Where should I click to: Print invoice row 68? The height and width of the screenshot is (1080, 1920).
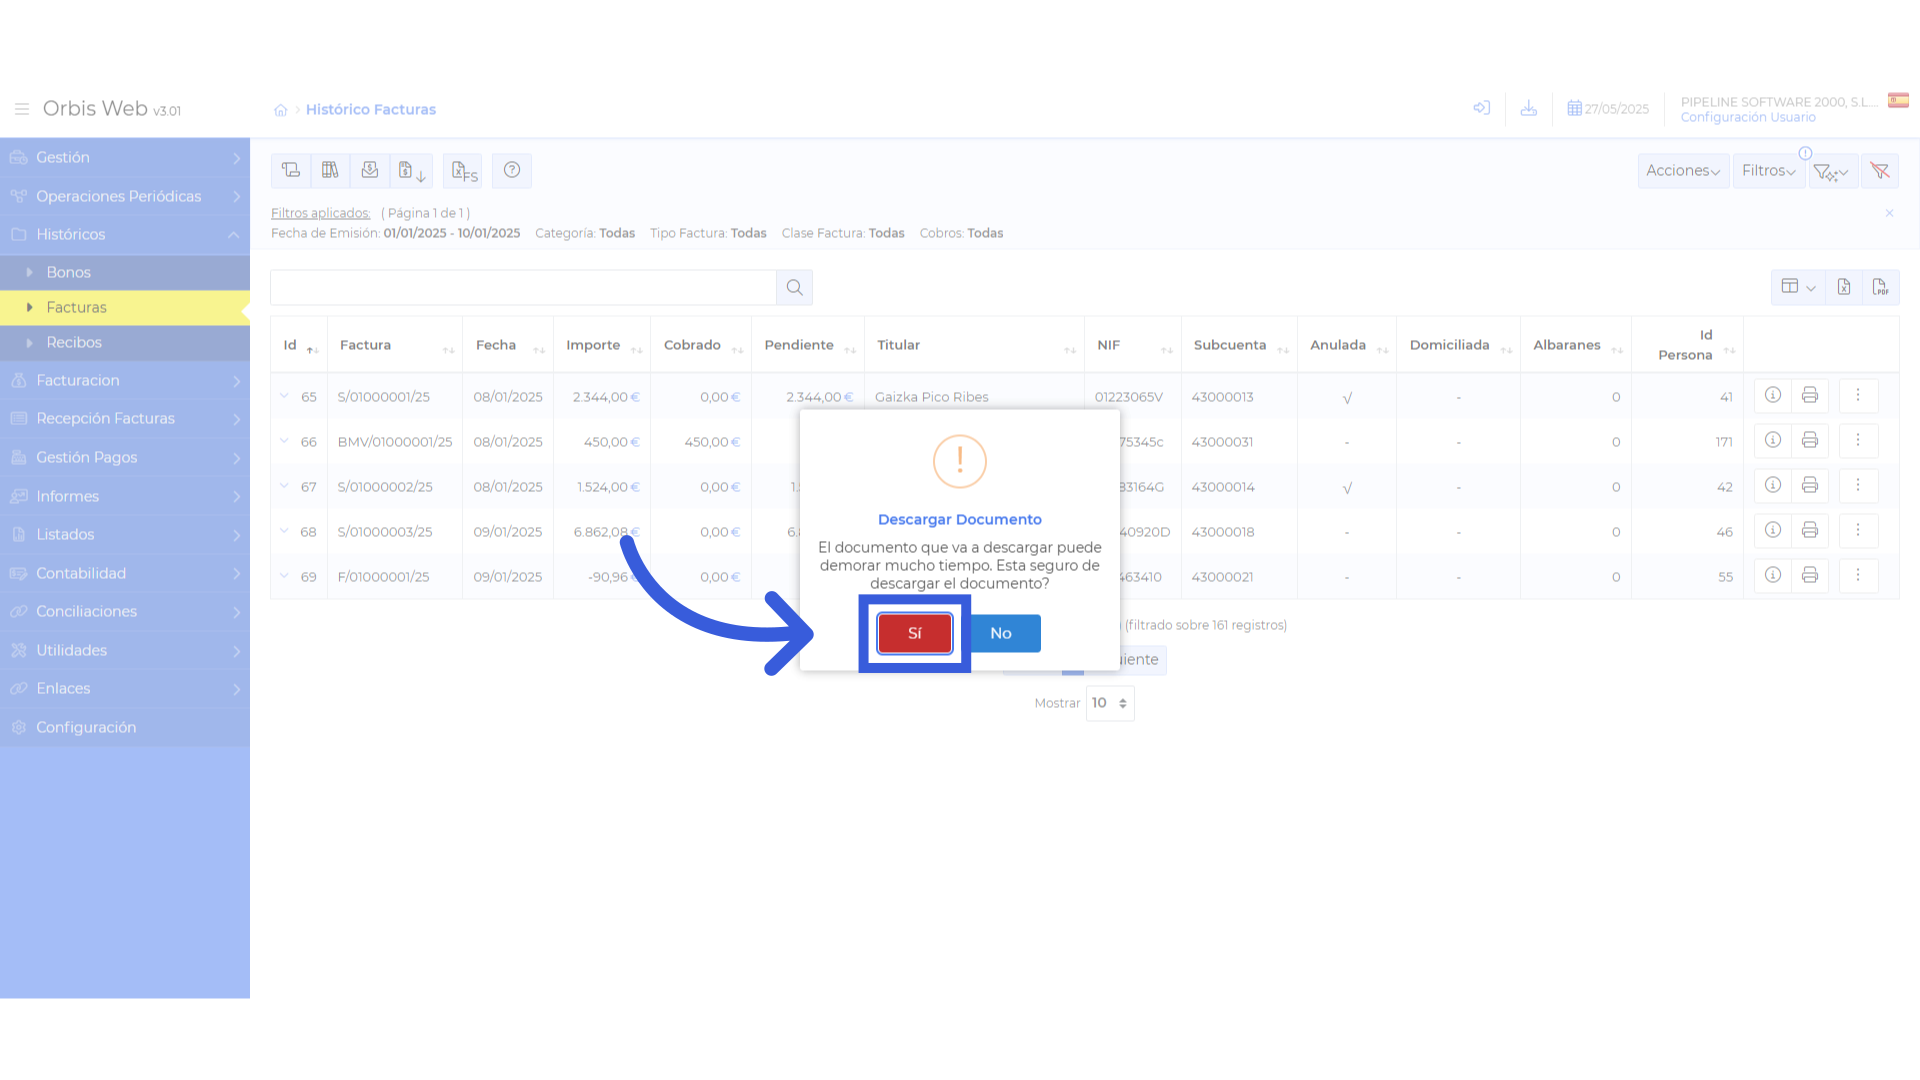1810,530
